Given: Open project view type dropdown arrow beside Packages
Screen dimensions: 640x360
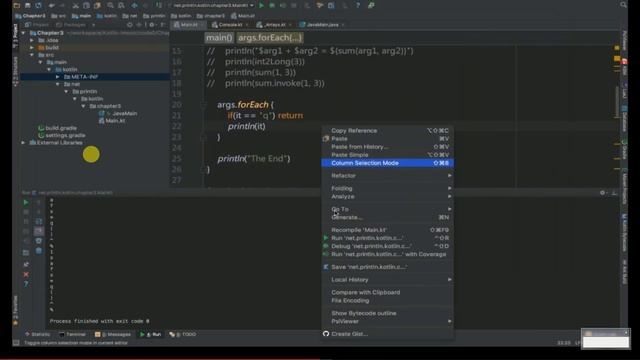Looking at the screenshot, I should point(93,24).
